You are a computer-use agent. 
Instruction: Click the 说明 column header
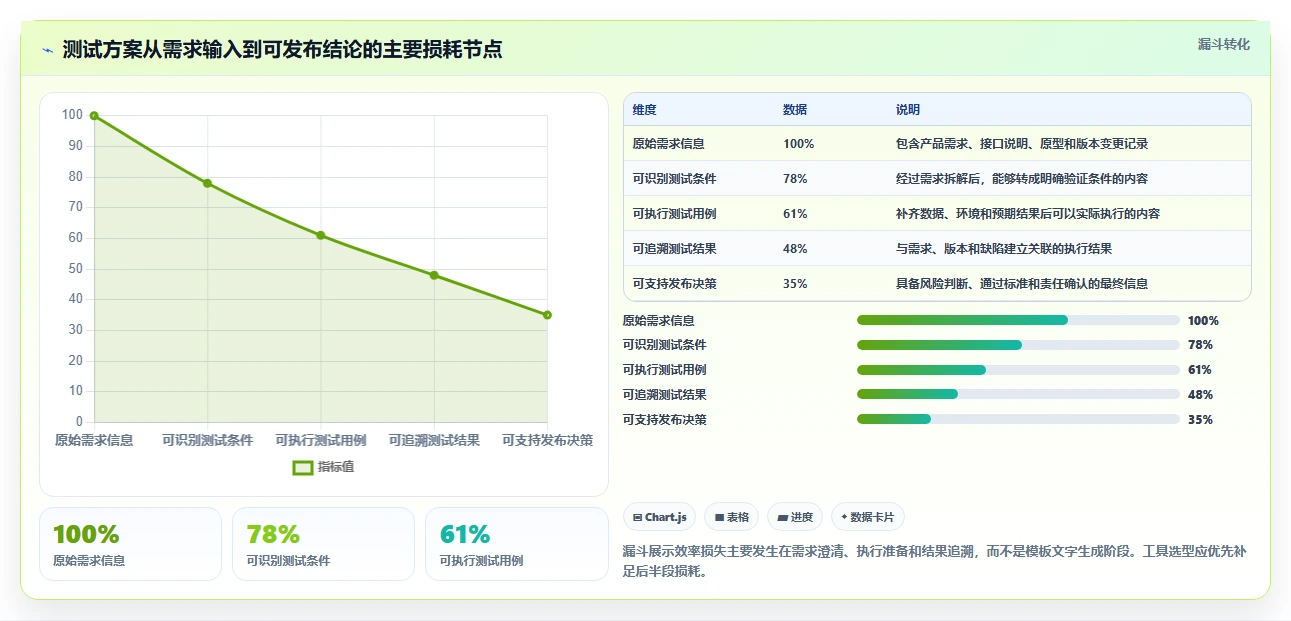pyautogui.click(x=908, y=110)
